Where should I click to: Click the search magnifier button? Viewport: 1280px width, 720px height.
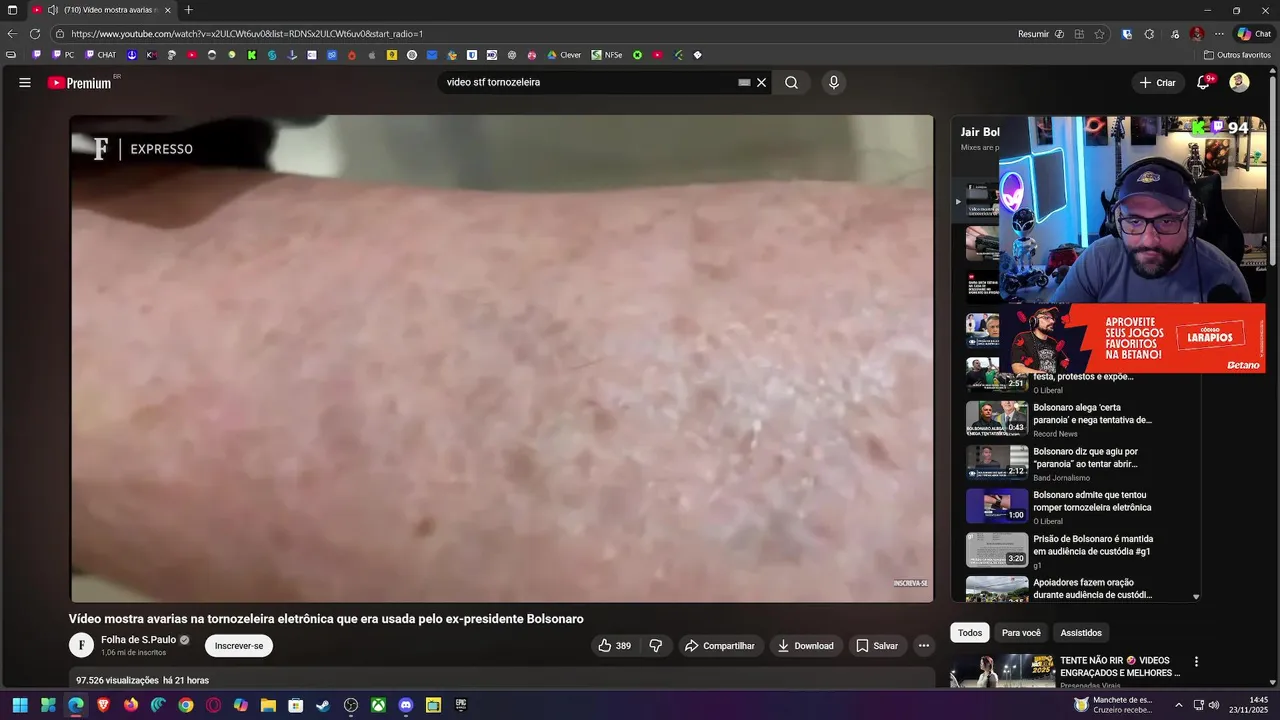click(x=791, y=83)
